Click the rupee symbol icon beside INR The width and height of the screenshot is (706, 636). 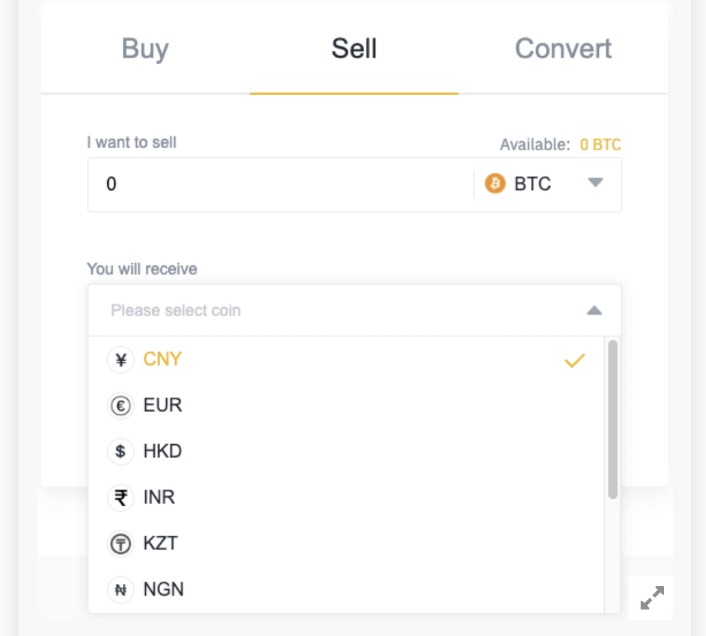(120, 498)
